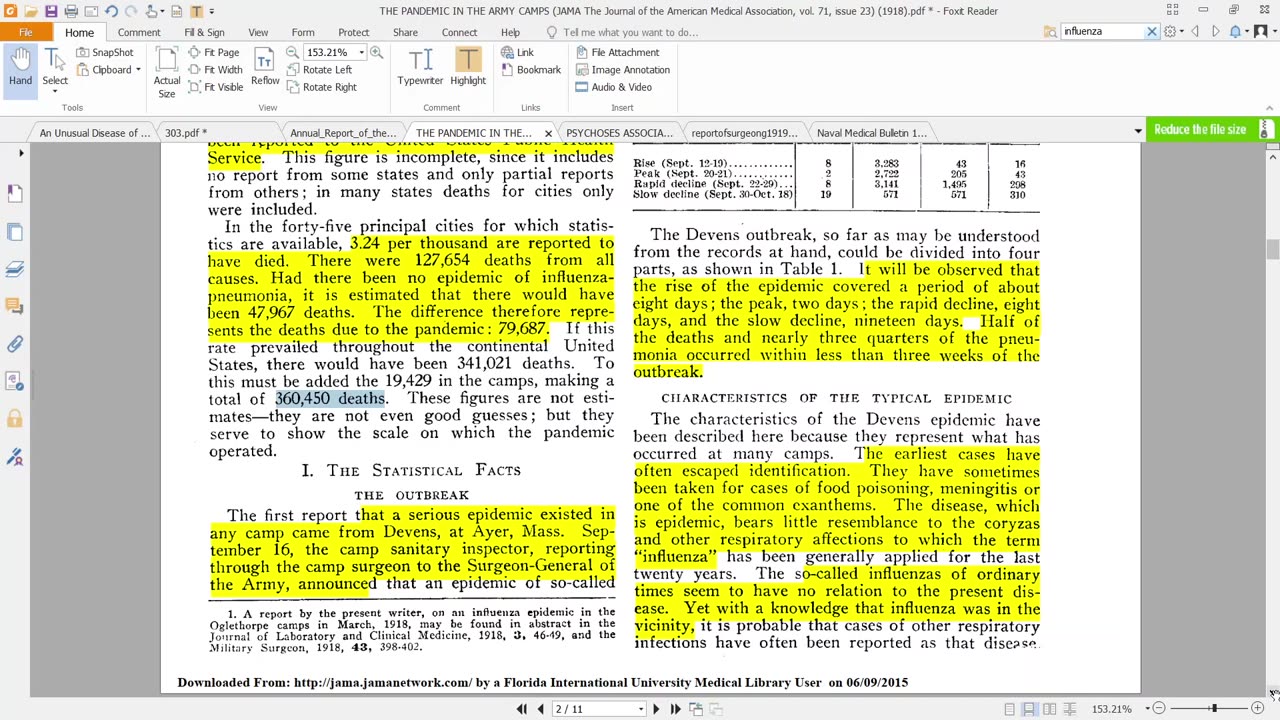Screen dimensions: 1280x720
Task: Open the security lock panel in sidebar
Action: pyautogui.click(x=15, y=419)
